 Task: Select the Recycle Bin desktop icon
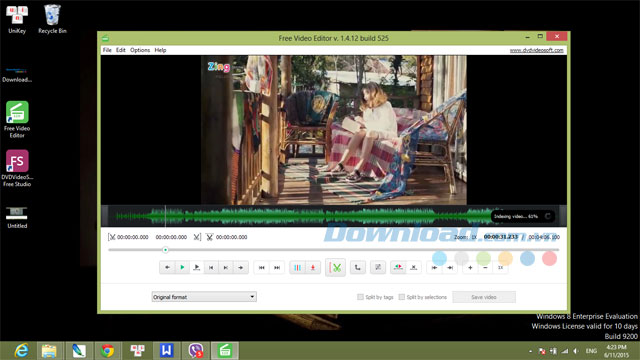52,19
